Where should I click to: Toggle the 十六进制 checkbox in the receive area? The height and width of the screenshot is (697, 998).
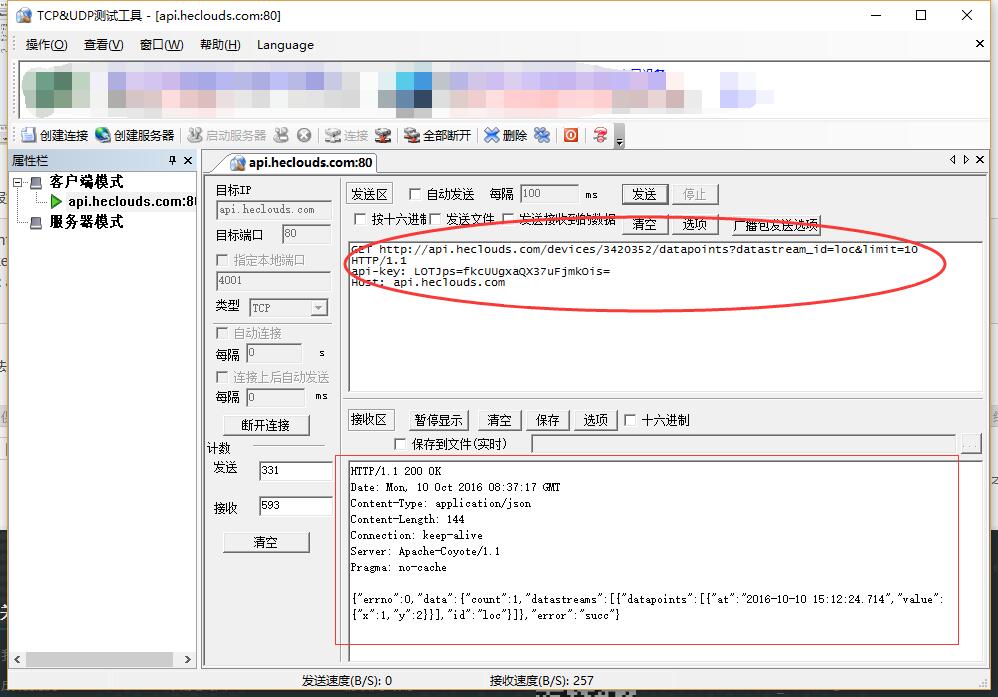(x=630, y=420)
